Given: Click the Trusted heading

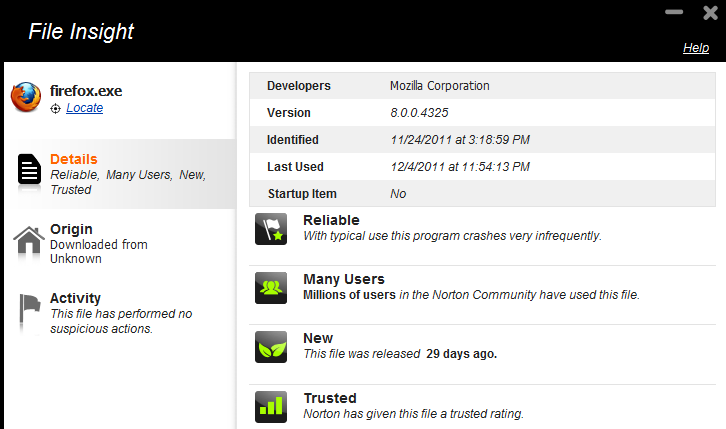Looking at the screenshot, I should click(x=330, y=398).
